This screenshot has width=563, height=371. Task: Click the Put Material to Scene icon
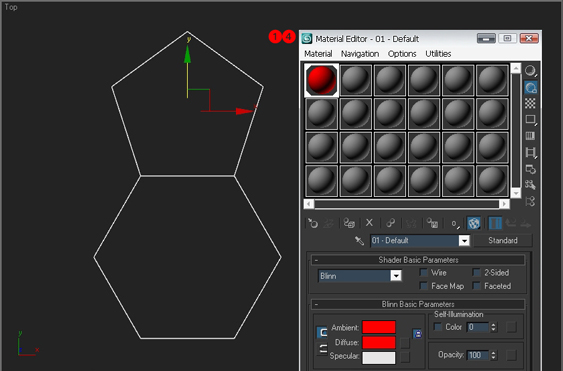click(329, 223)
